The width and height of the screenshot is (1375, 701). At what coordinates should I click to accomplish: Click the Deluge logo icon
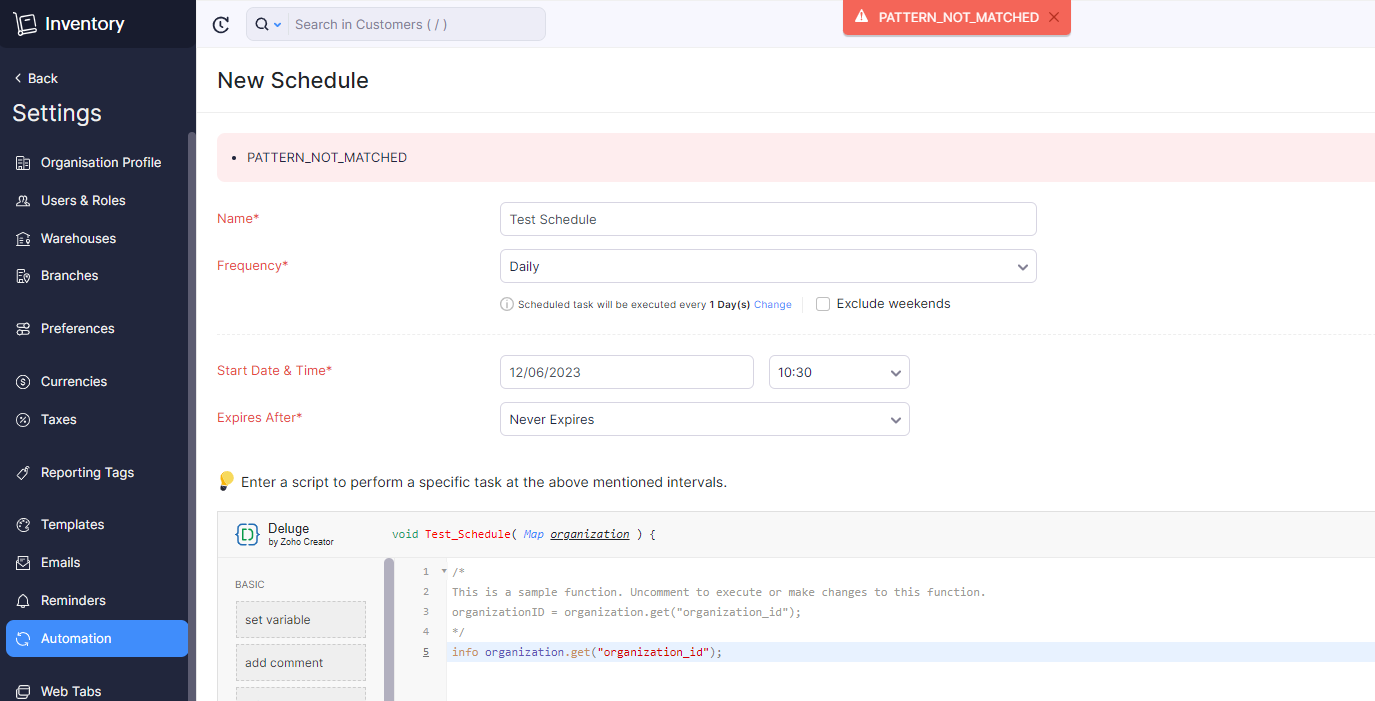pos(247,534)
